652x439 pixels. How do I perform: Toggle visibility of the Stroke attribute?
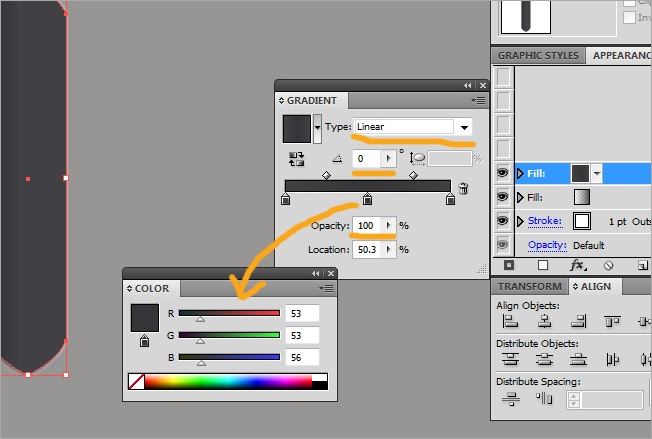tap(502, 221)
